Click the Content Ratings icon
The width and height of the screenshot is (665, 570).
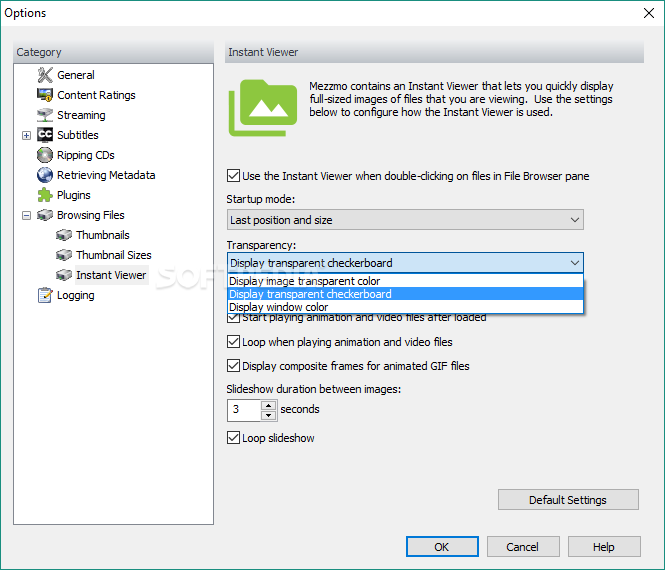tap(45, 95)
